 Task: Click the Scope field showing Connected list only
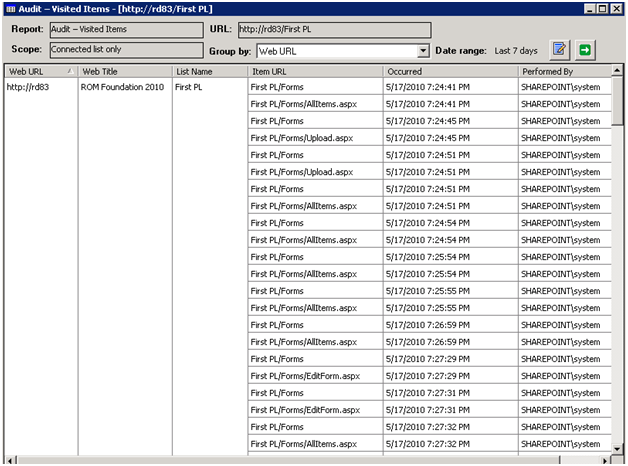126,48
